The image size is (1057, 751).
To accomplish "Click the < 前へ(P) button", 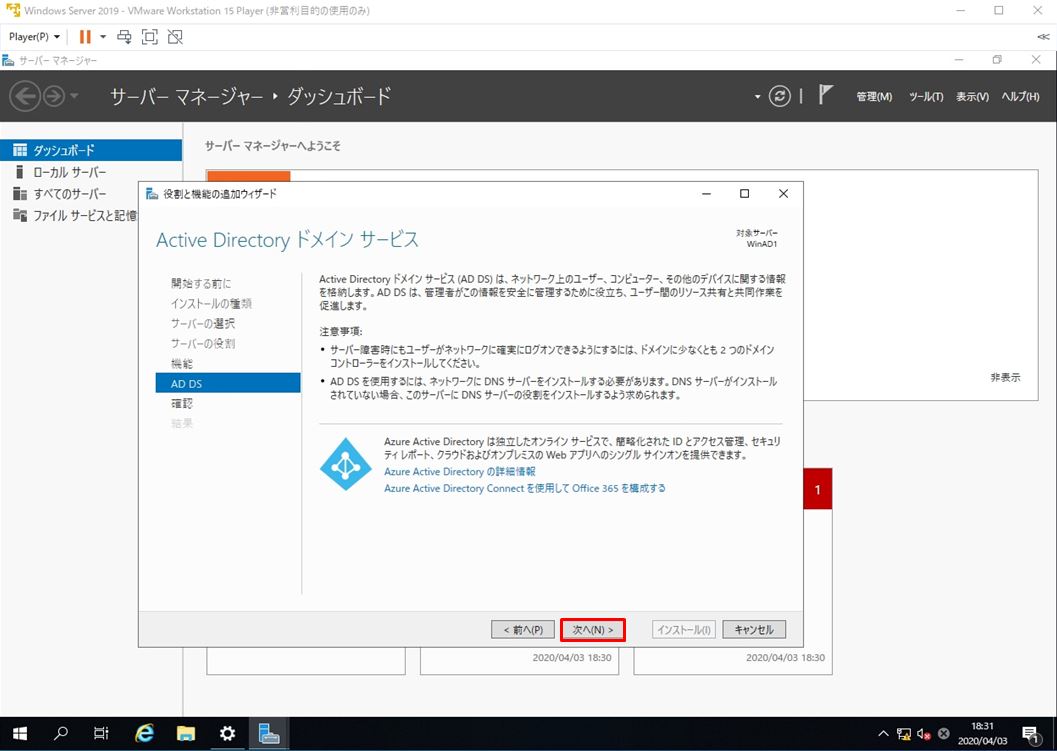I will (x=523, y=630).
